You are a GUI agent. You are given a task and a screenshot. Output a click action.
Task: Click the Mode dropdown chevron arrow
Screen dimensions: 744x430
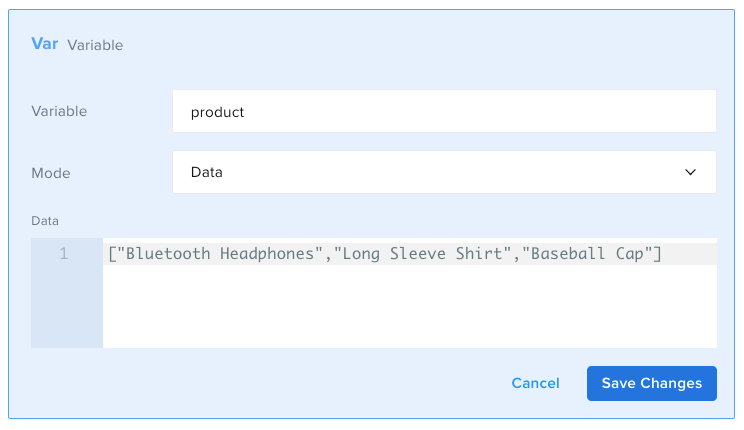(x=690, y=172)
